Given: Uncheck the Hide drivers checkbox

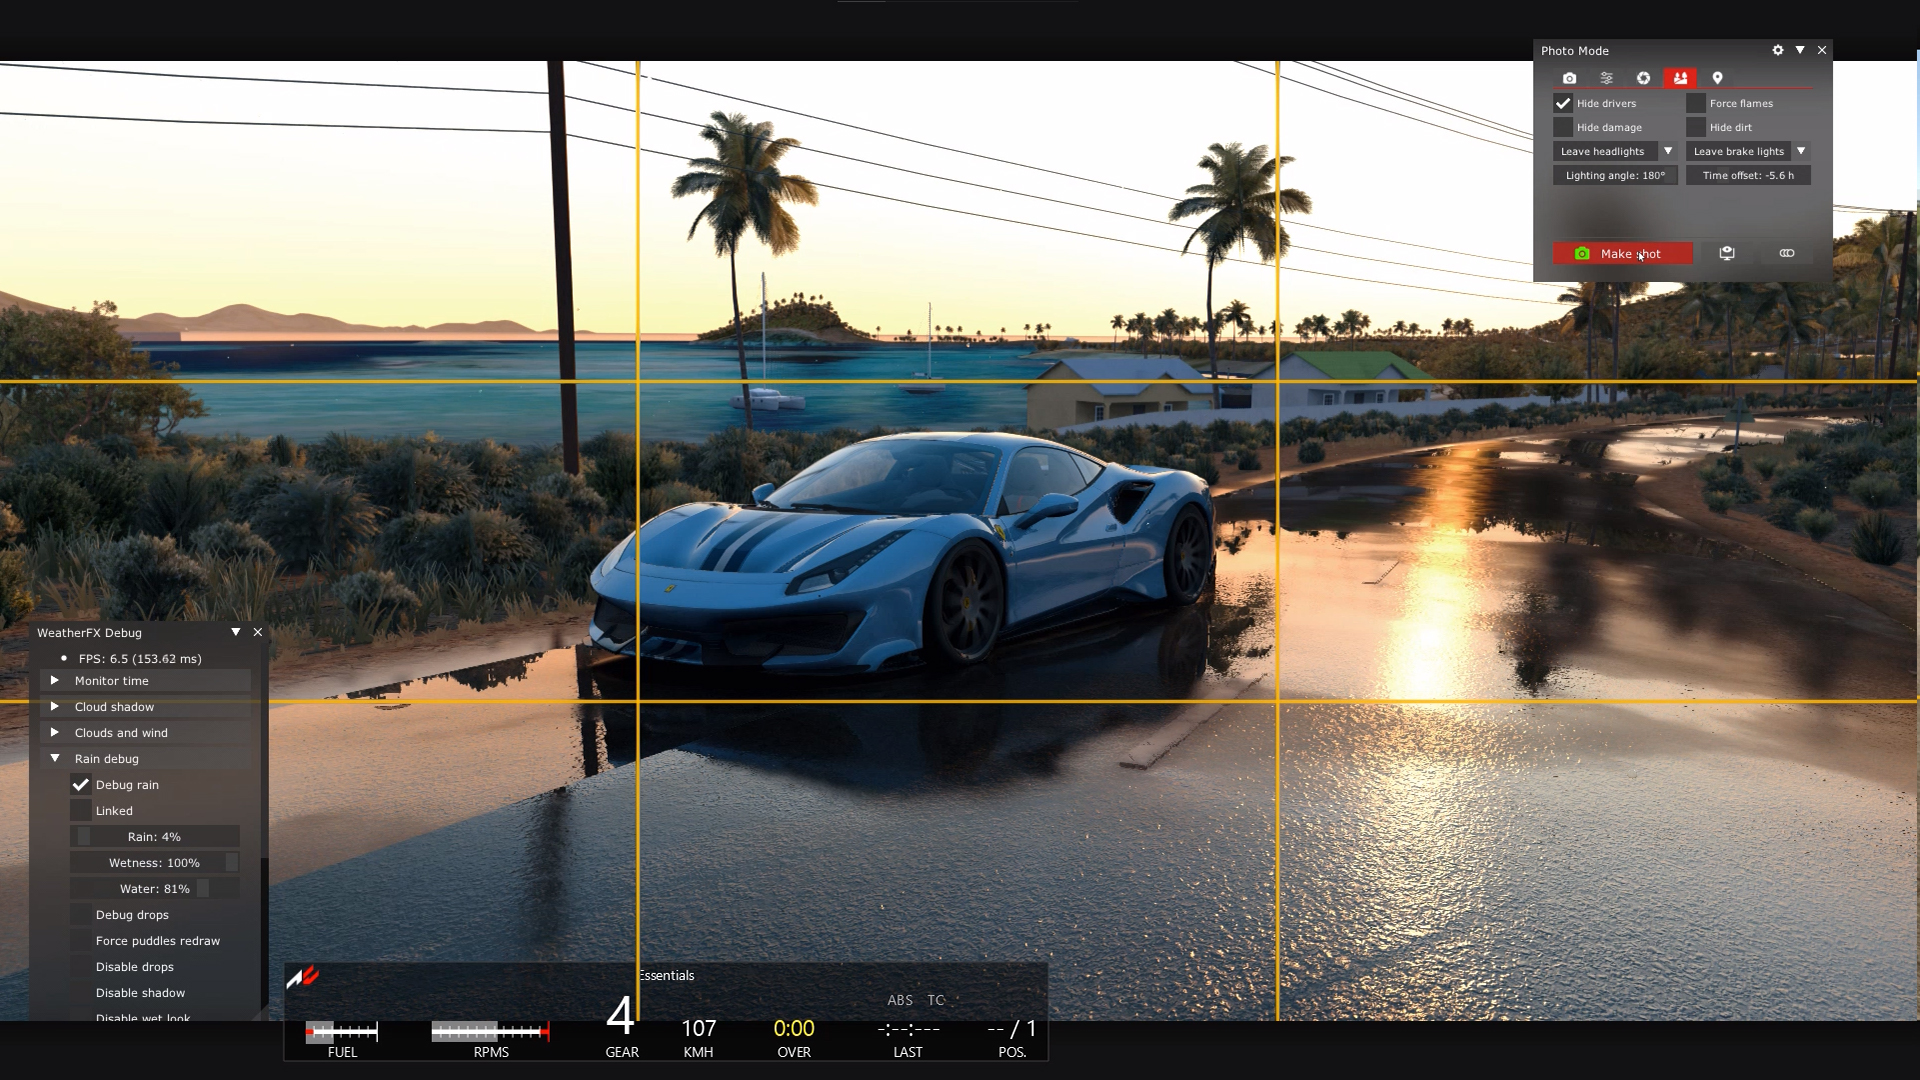Looking at the screenshot, I should (x=1563, y=103).
